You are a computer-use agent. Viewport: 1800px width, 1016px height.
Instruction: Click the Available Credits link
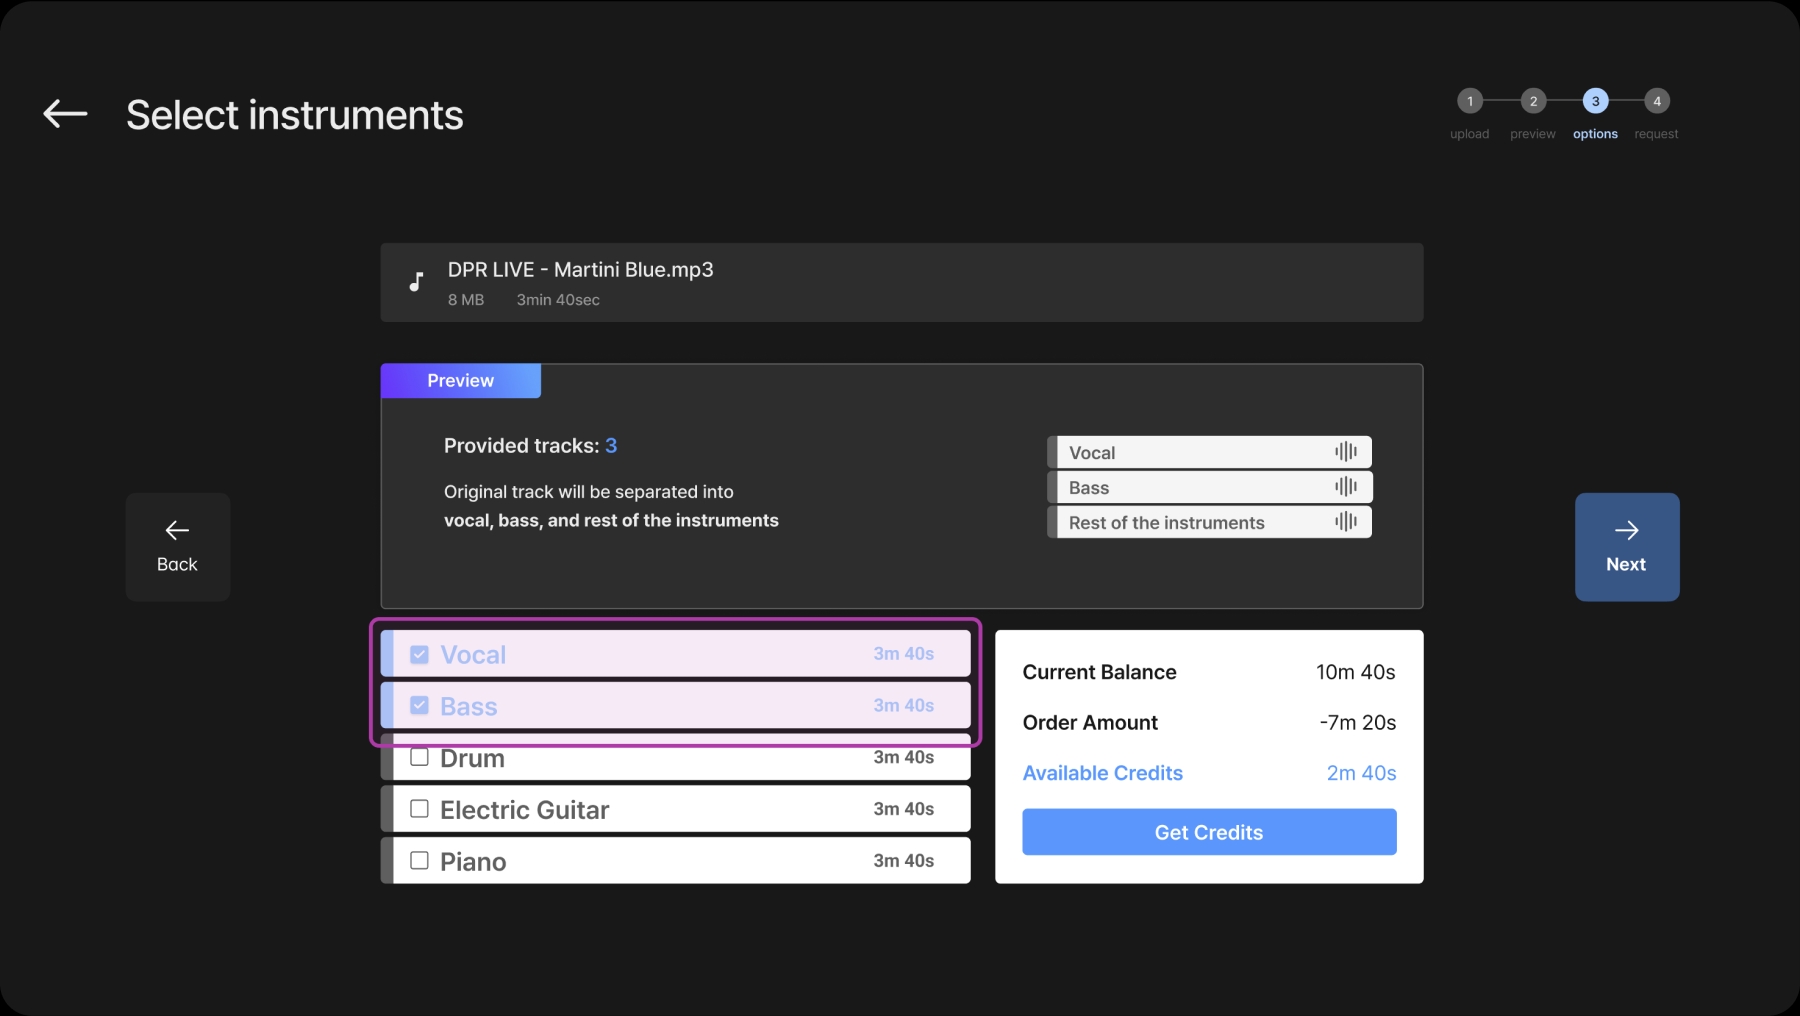(1102, 773)
